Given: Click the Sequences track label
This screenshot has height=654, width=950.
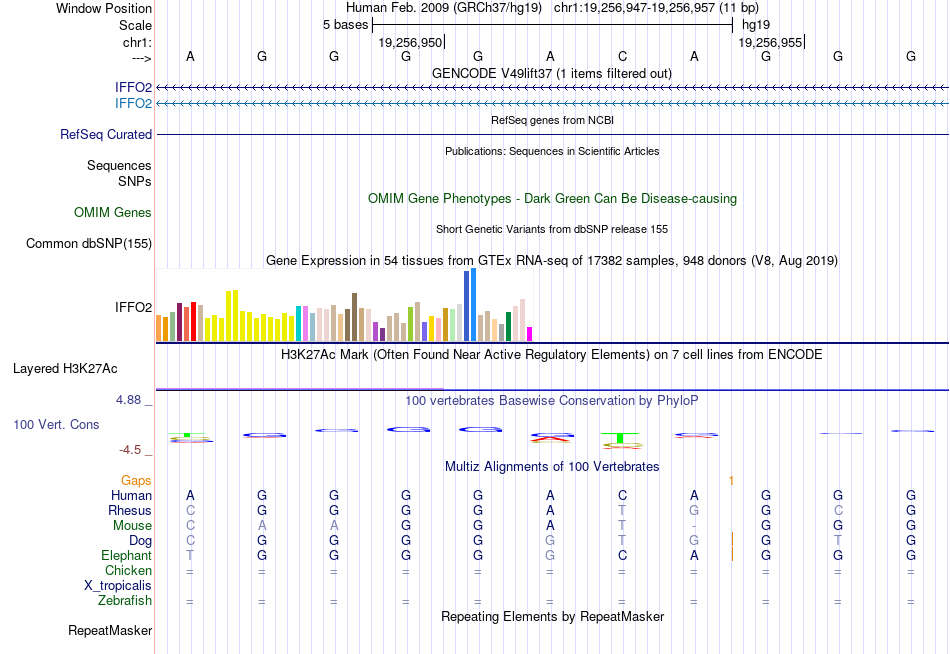Looking at the screenshot, I should coord(119,165).
